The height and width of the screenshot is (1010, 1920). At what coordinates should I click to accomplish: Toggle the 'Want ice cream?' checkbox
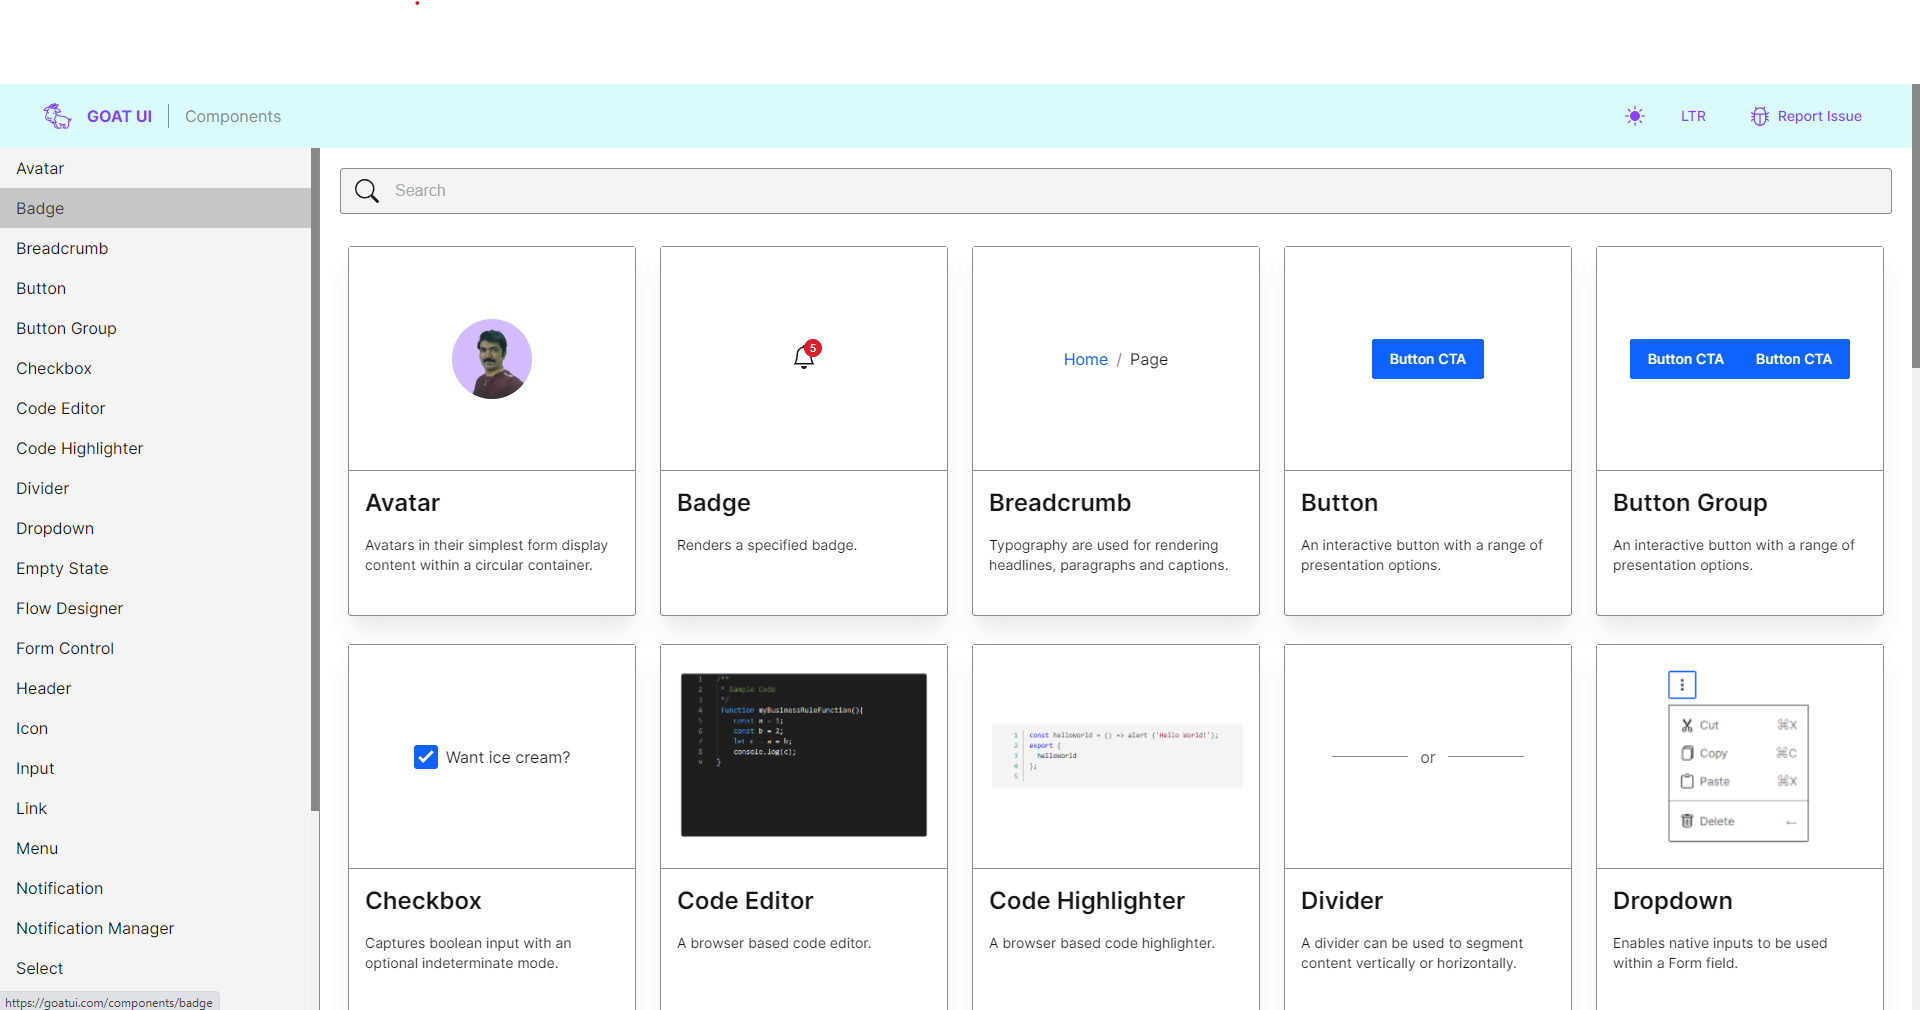click(x=426, y=757)
